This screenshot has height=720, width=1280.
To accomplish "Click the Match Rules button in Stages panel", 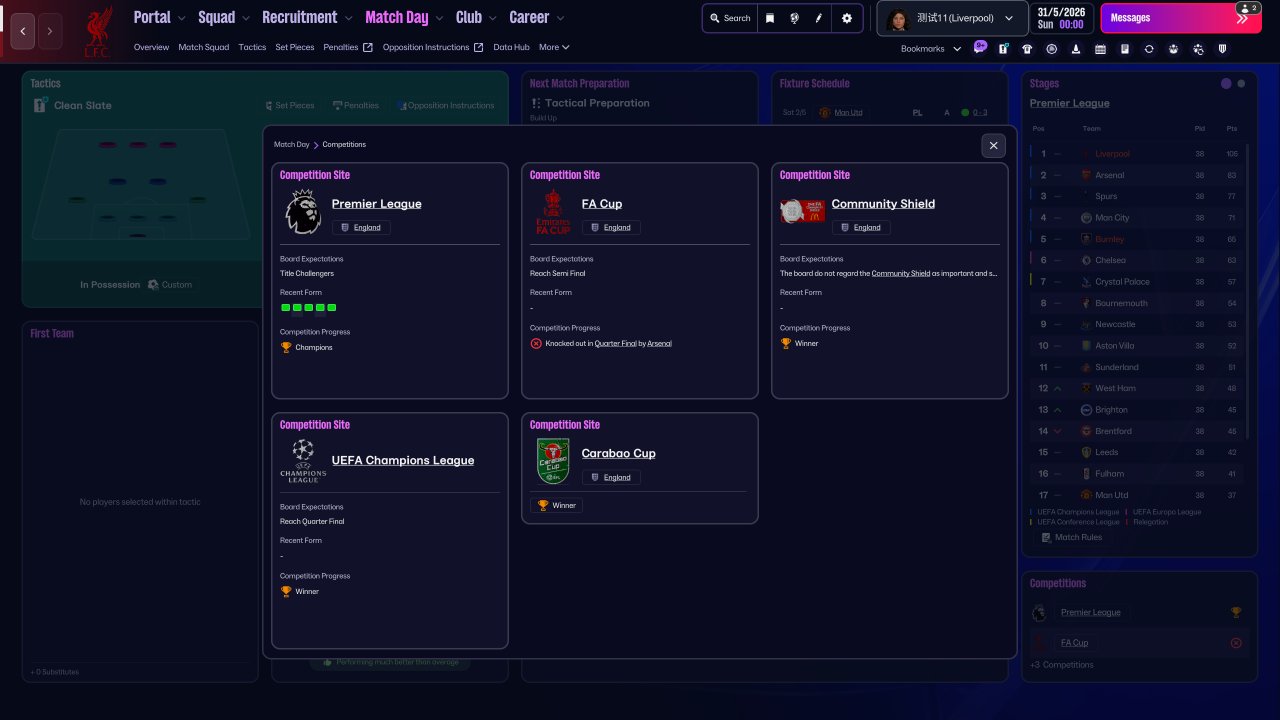I will click(1071, 538).
